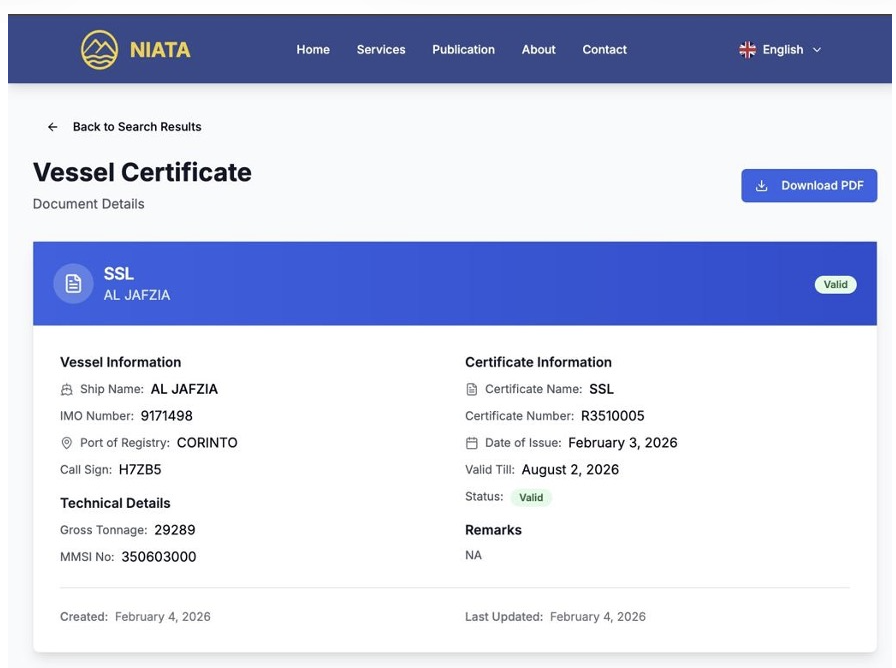Navigate to the Contact page
This screenshot has height=668, width=896.
pyautogui.click(x=605, y=50)
